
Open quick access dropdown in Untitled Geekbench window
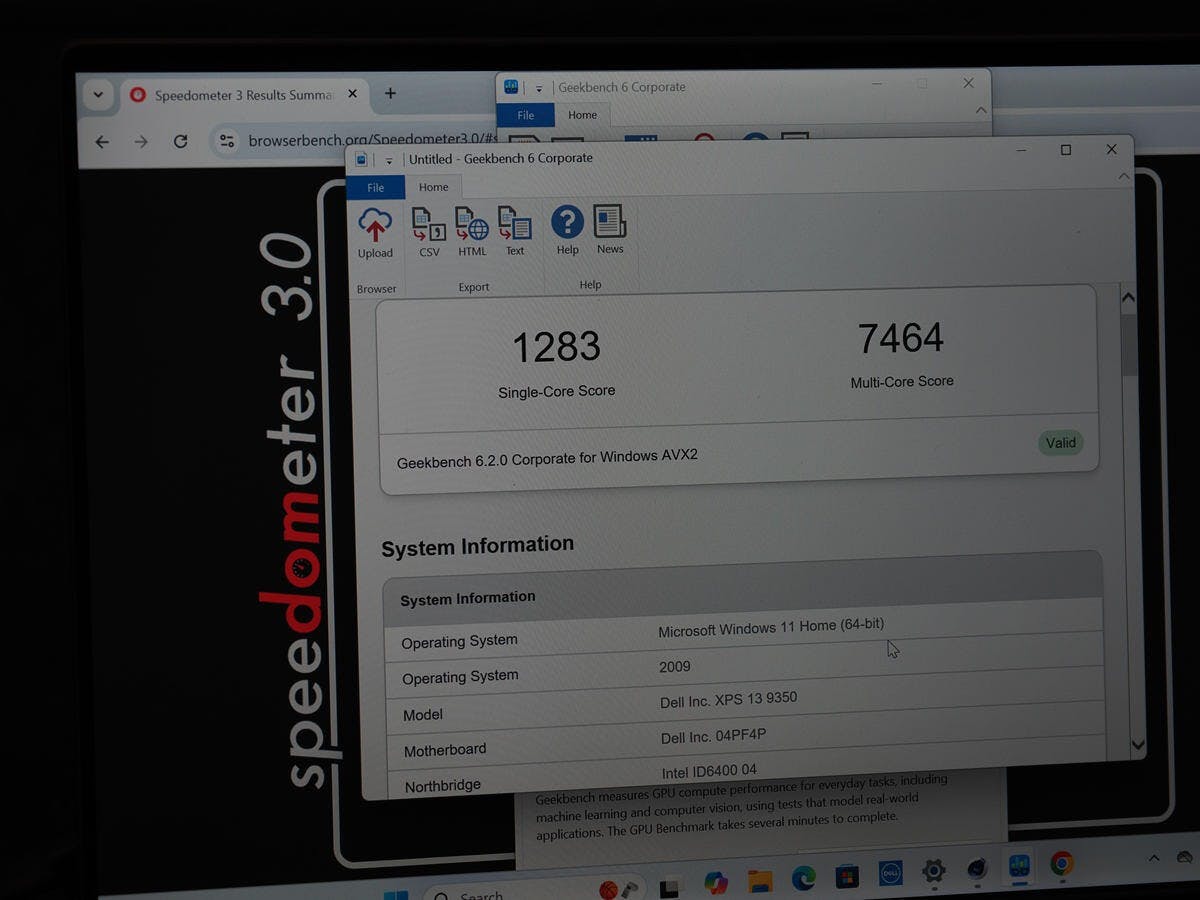389,161
